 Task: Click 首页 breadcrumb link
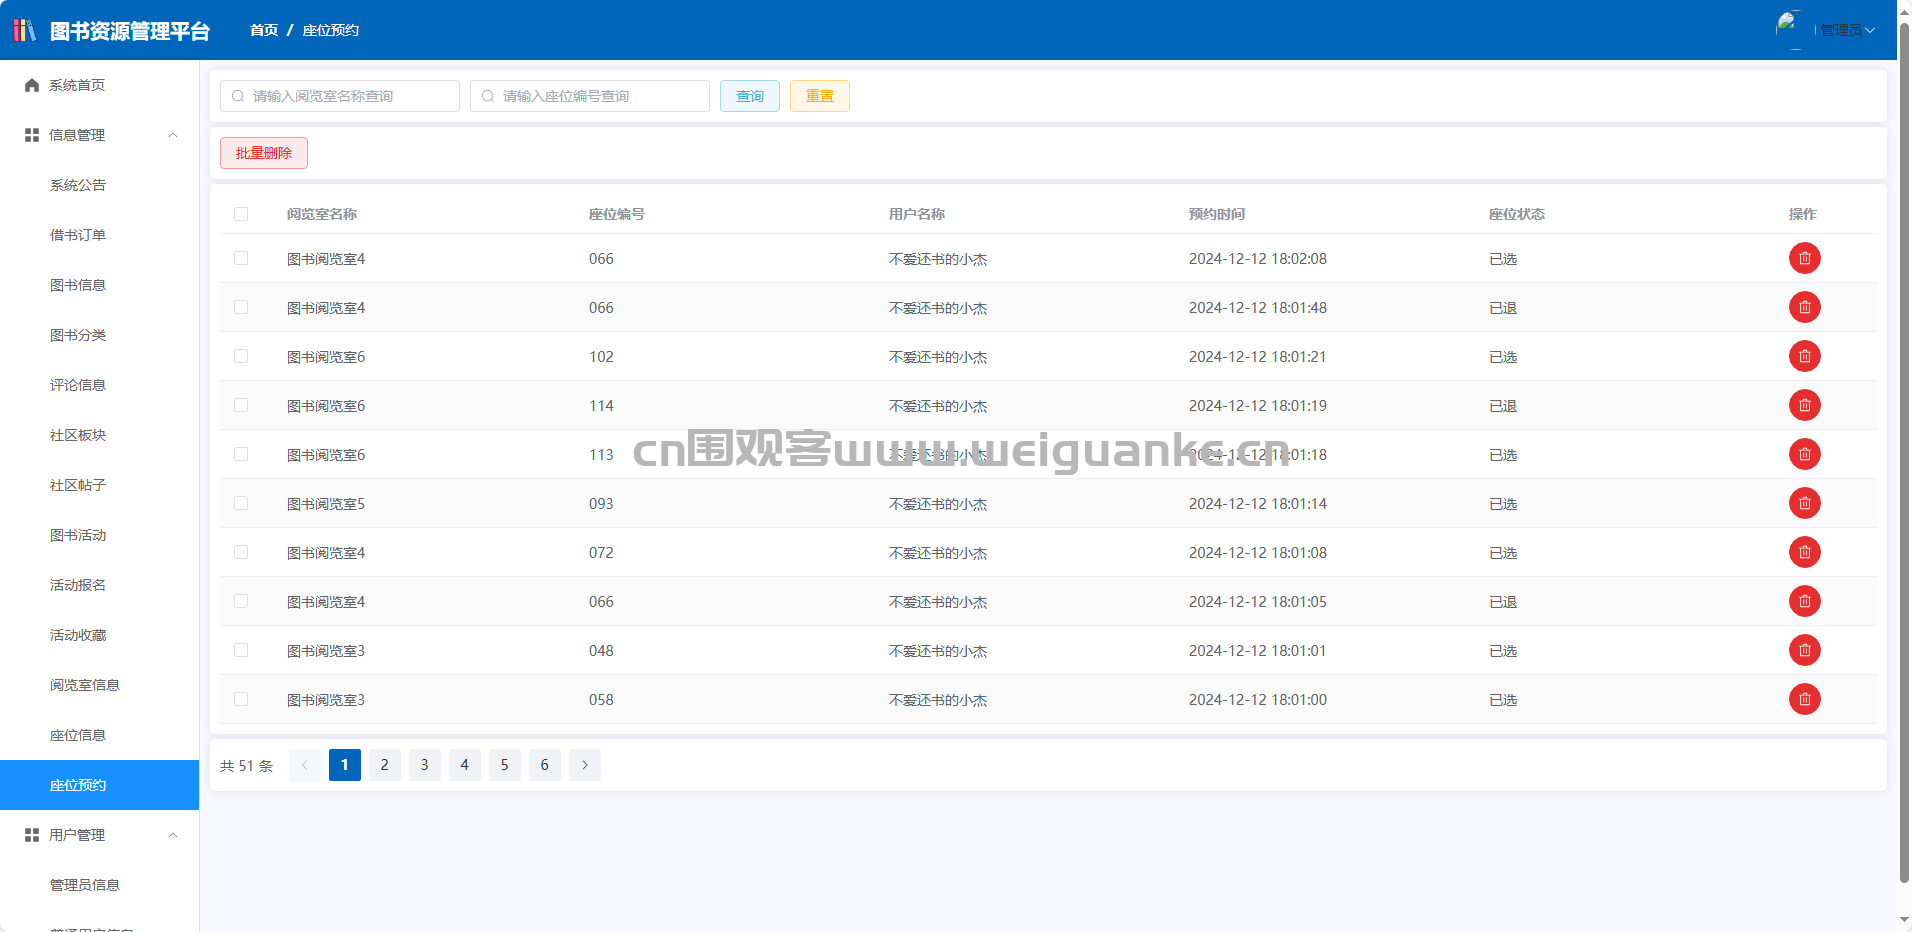(x=264, y=30)
